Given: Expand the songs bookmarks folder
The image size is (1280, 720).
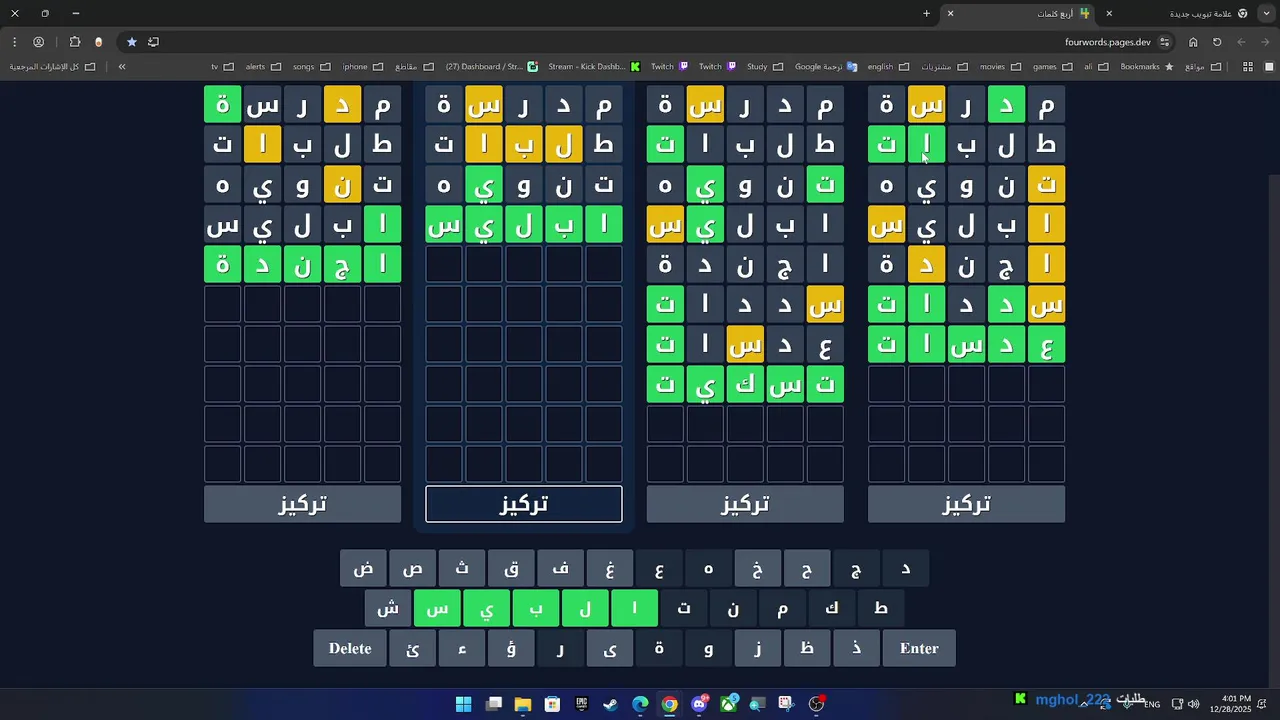Looking at the screenshot, I should coord(312,67).
